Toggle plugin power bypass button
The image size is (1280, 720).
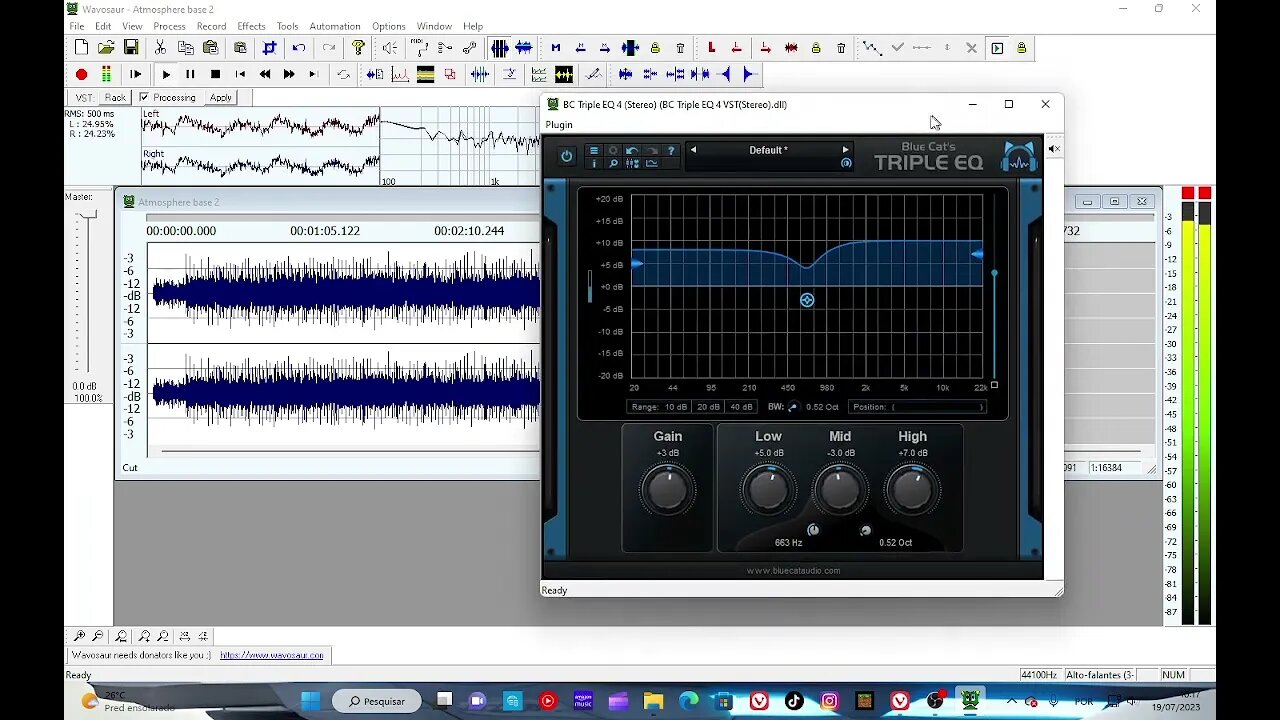566,156
